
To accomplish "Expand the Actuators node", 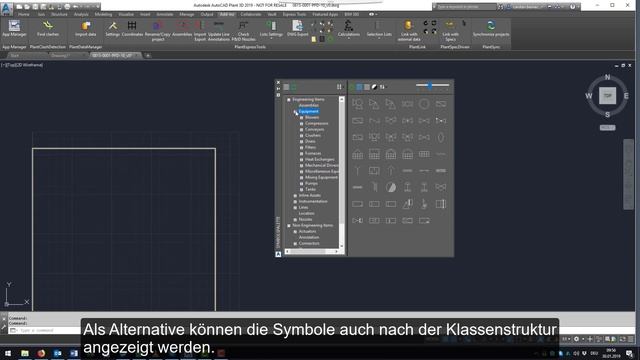I will [x=295, y=231].
